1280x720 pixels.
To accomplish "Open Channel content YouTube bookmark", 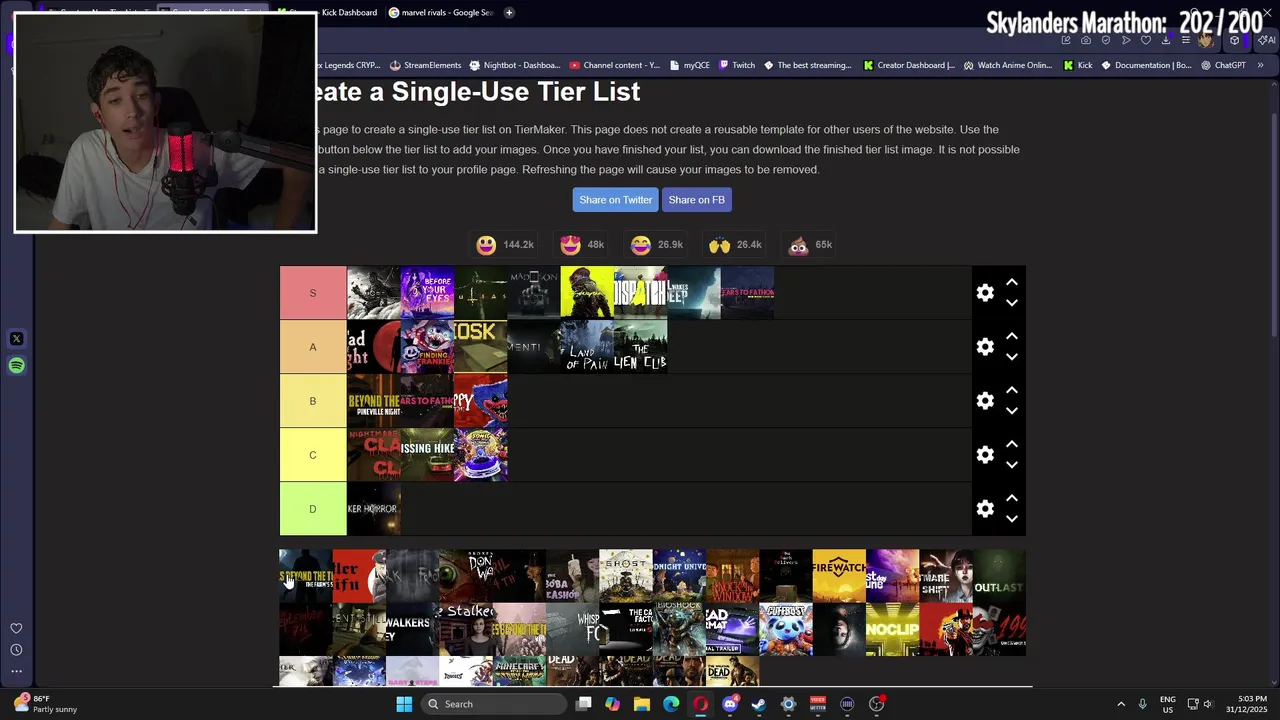I will point(614,65).
